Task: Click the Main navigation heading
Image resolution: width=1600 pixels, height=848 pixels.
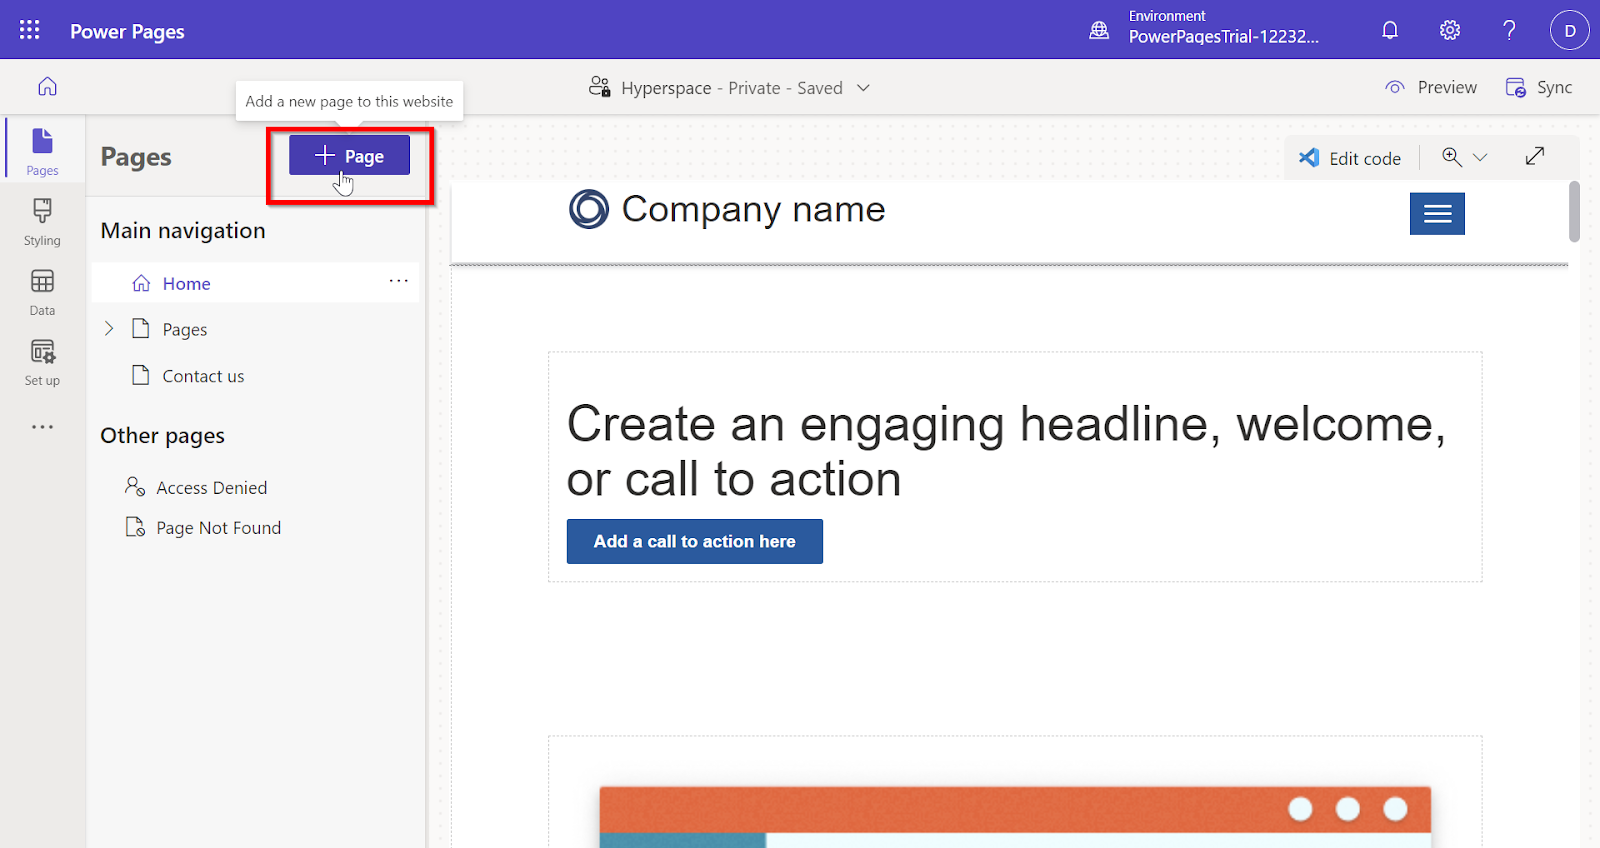Action: [183, 231]
